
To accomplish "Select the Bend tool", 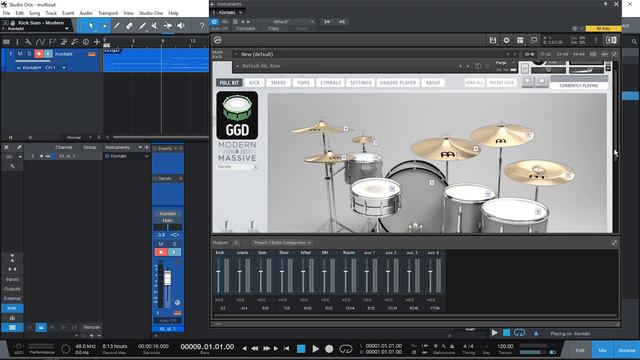I will tap(168, 26).
